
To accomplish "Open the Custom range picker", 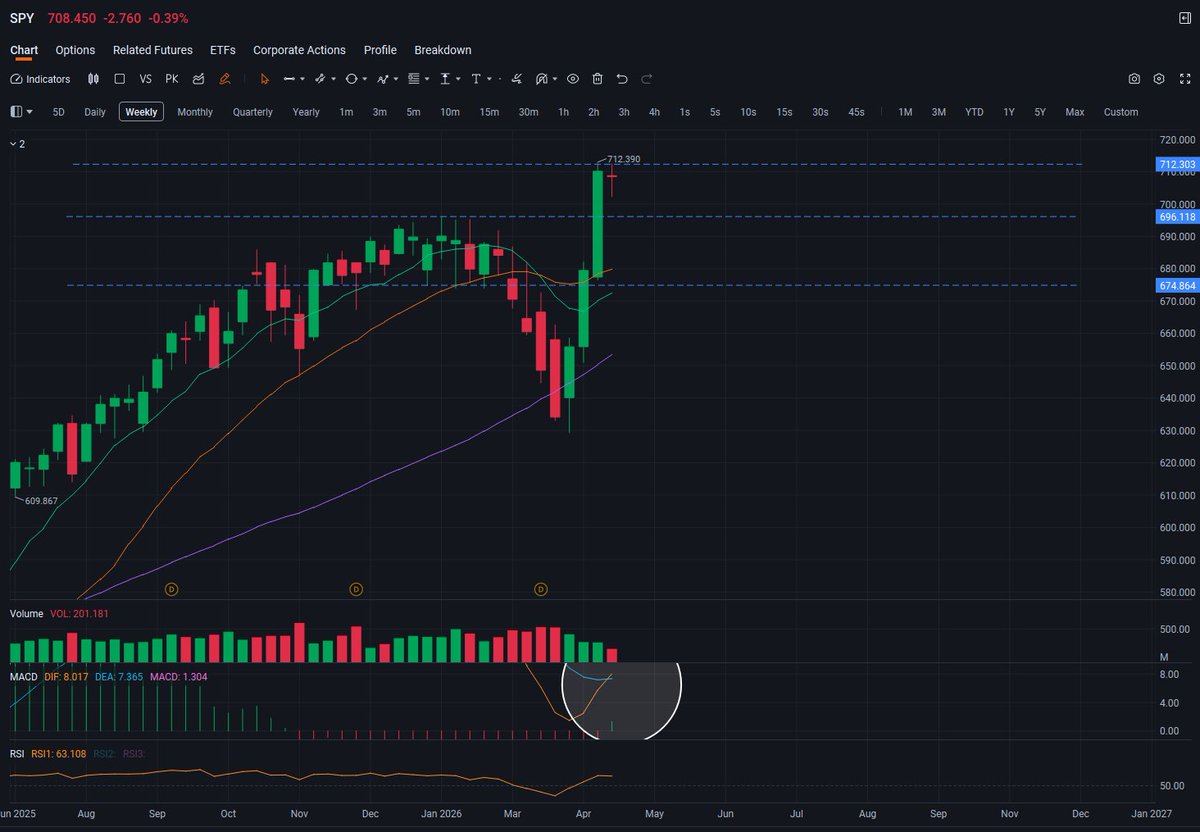I will click(x=1121, y=112).
